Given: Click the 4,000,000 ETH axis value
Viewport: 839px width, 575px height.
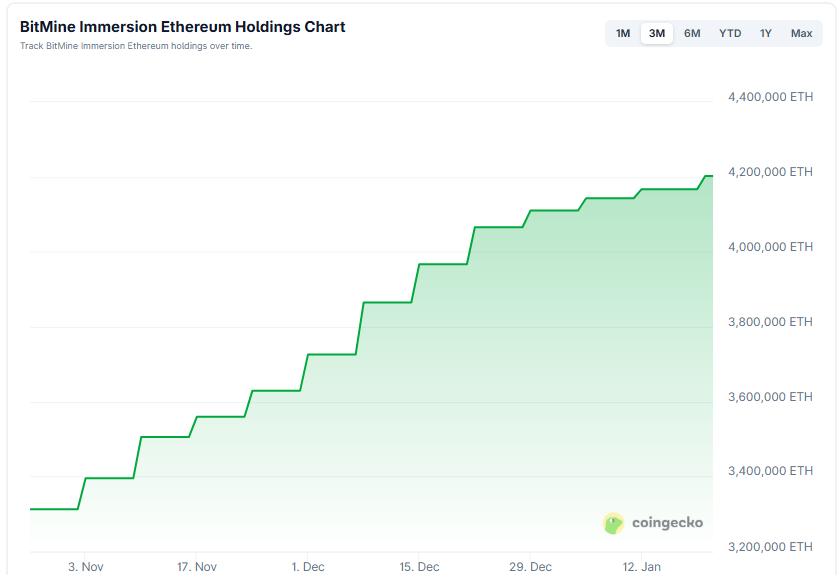Looking at the screenshot, I should (770, 247).
